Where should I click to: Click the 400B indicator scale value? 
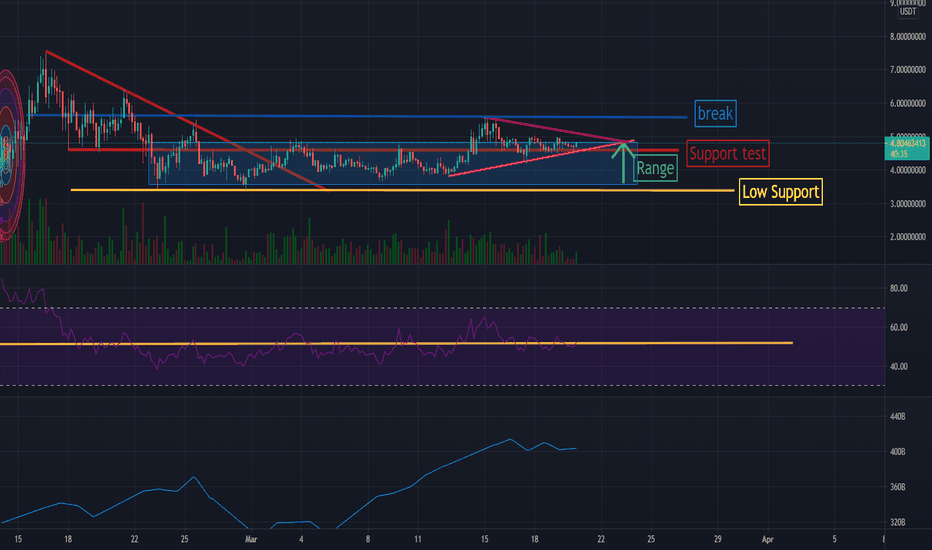(x=898, y=452)
